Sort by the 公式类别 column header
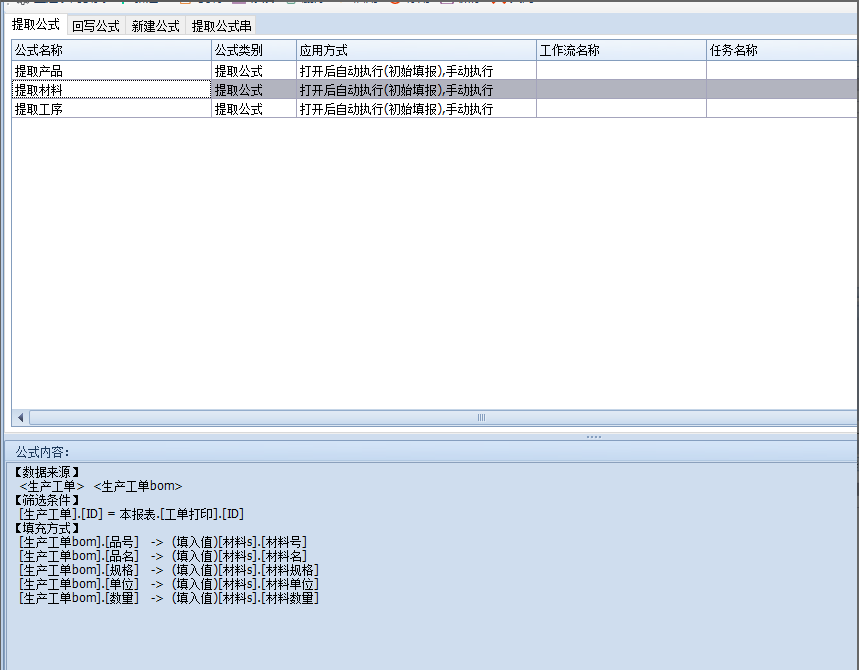This screenshot has width=859, height=670. pyautogui.click(x=253, y=50)
